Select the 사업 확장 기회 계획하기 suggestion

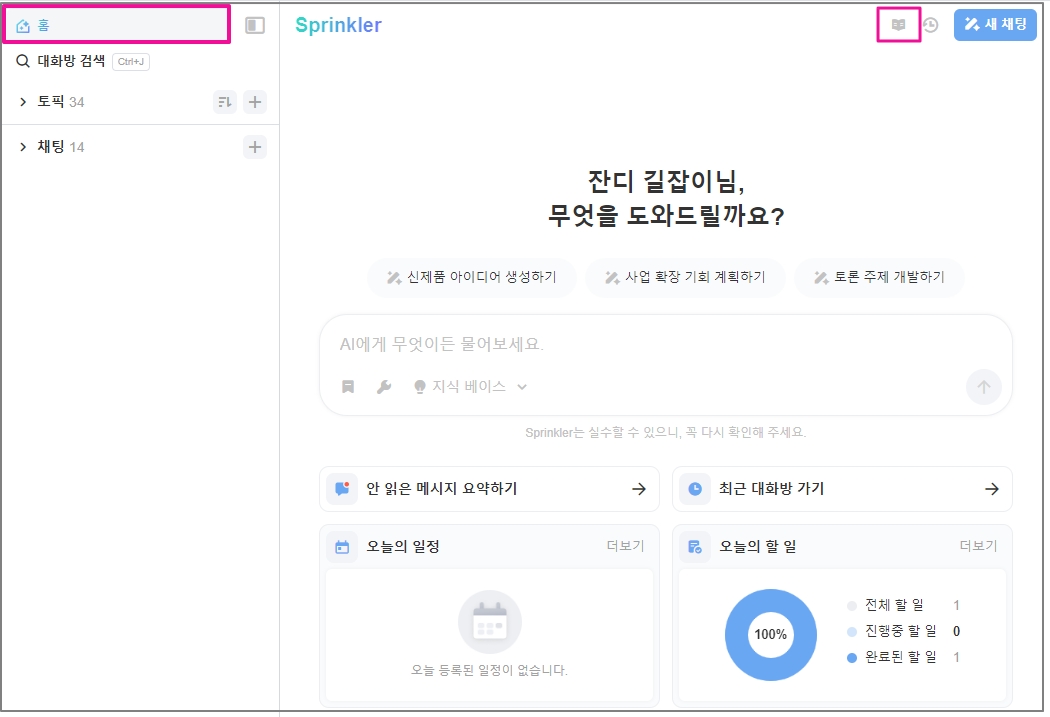(x=685, y=277)
